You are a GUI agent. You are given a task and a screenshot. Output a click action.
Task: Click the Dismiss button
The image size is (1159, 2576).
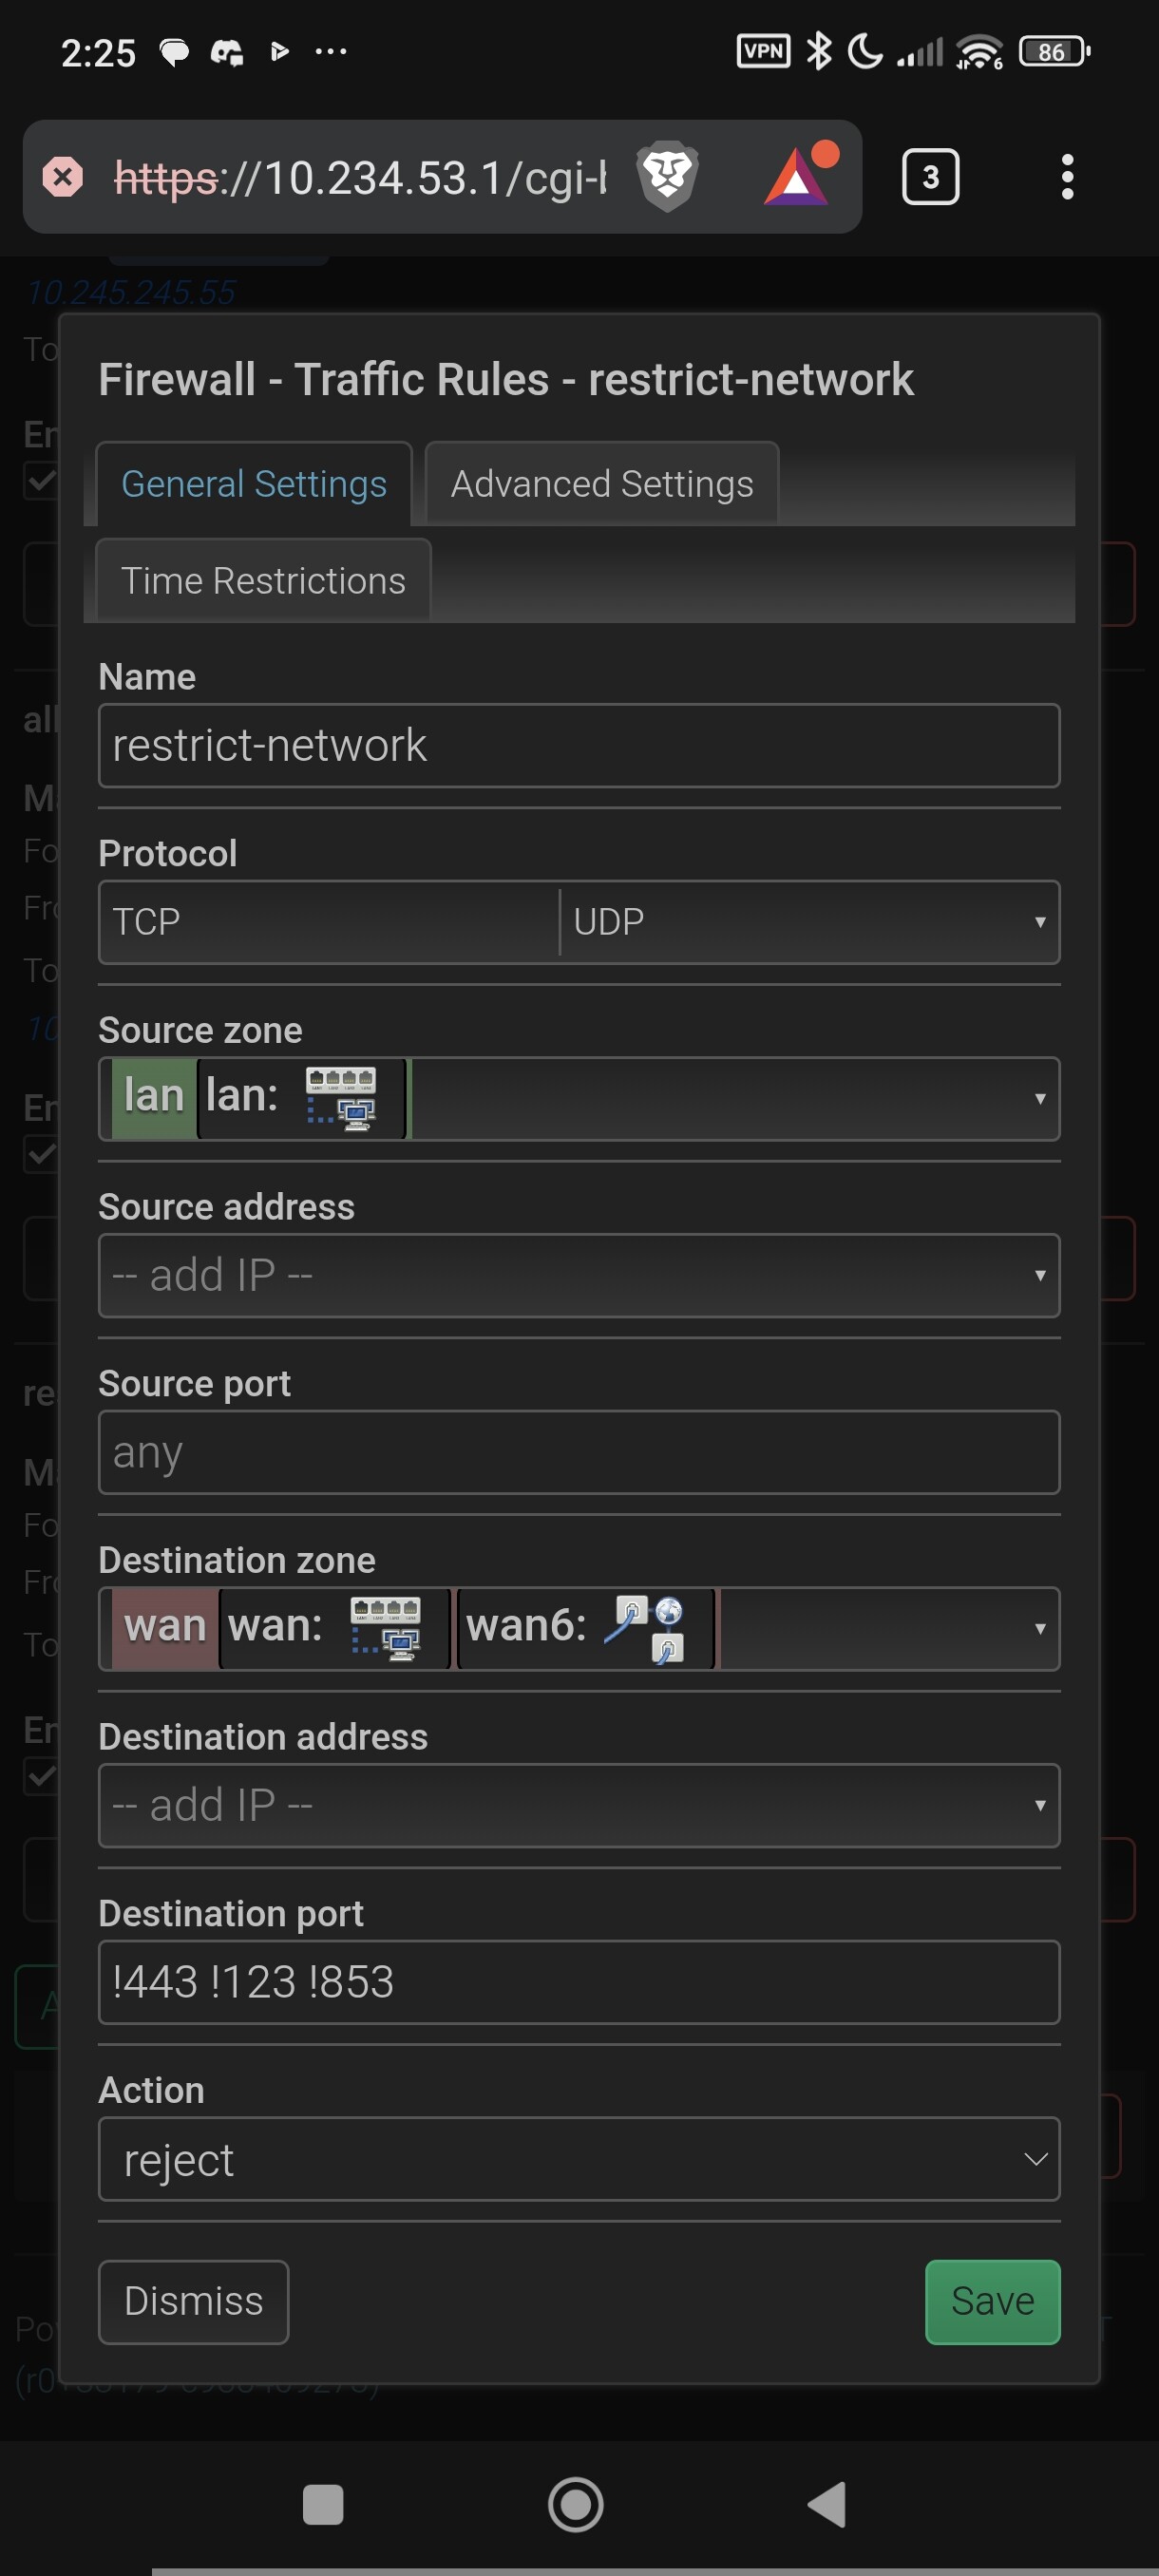click(193, 2301)
